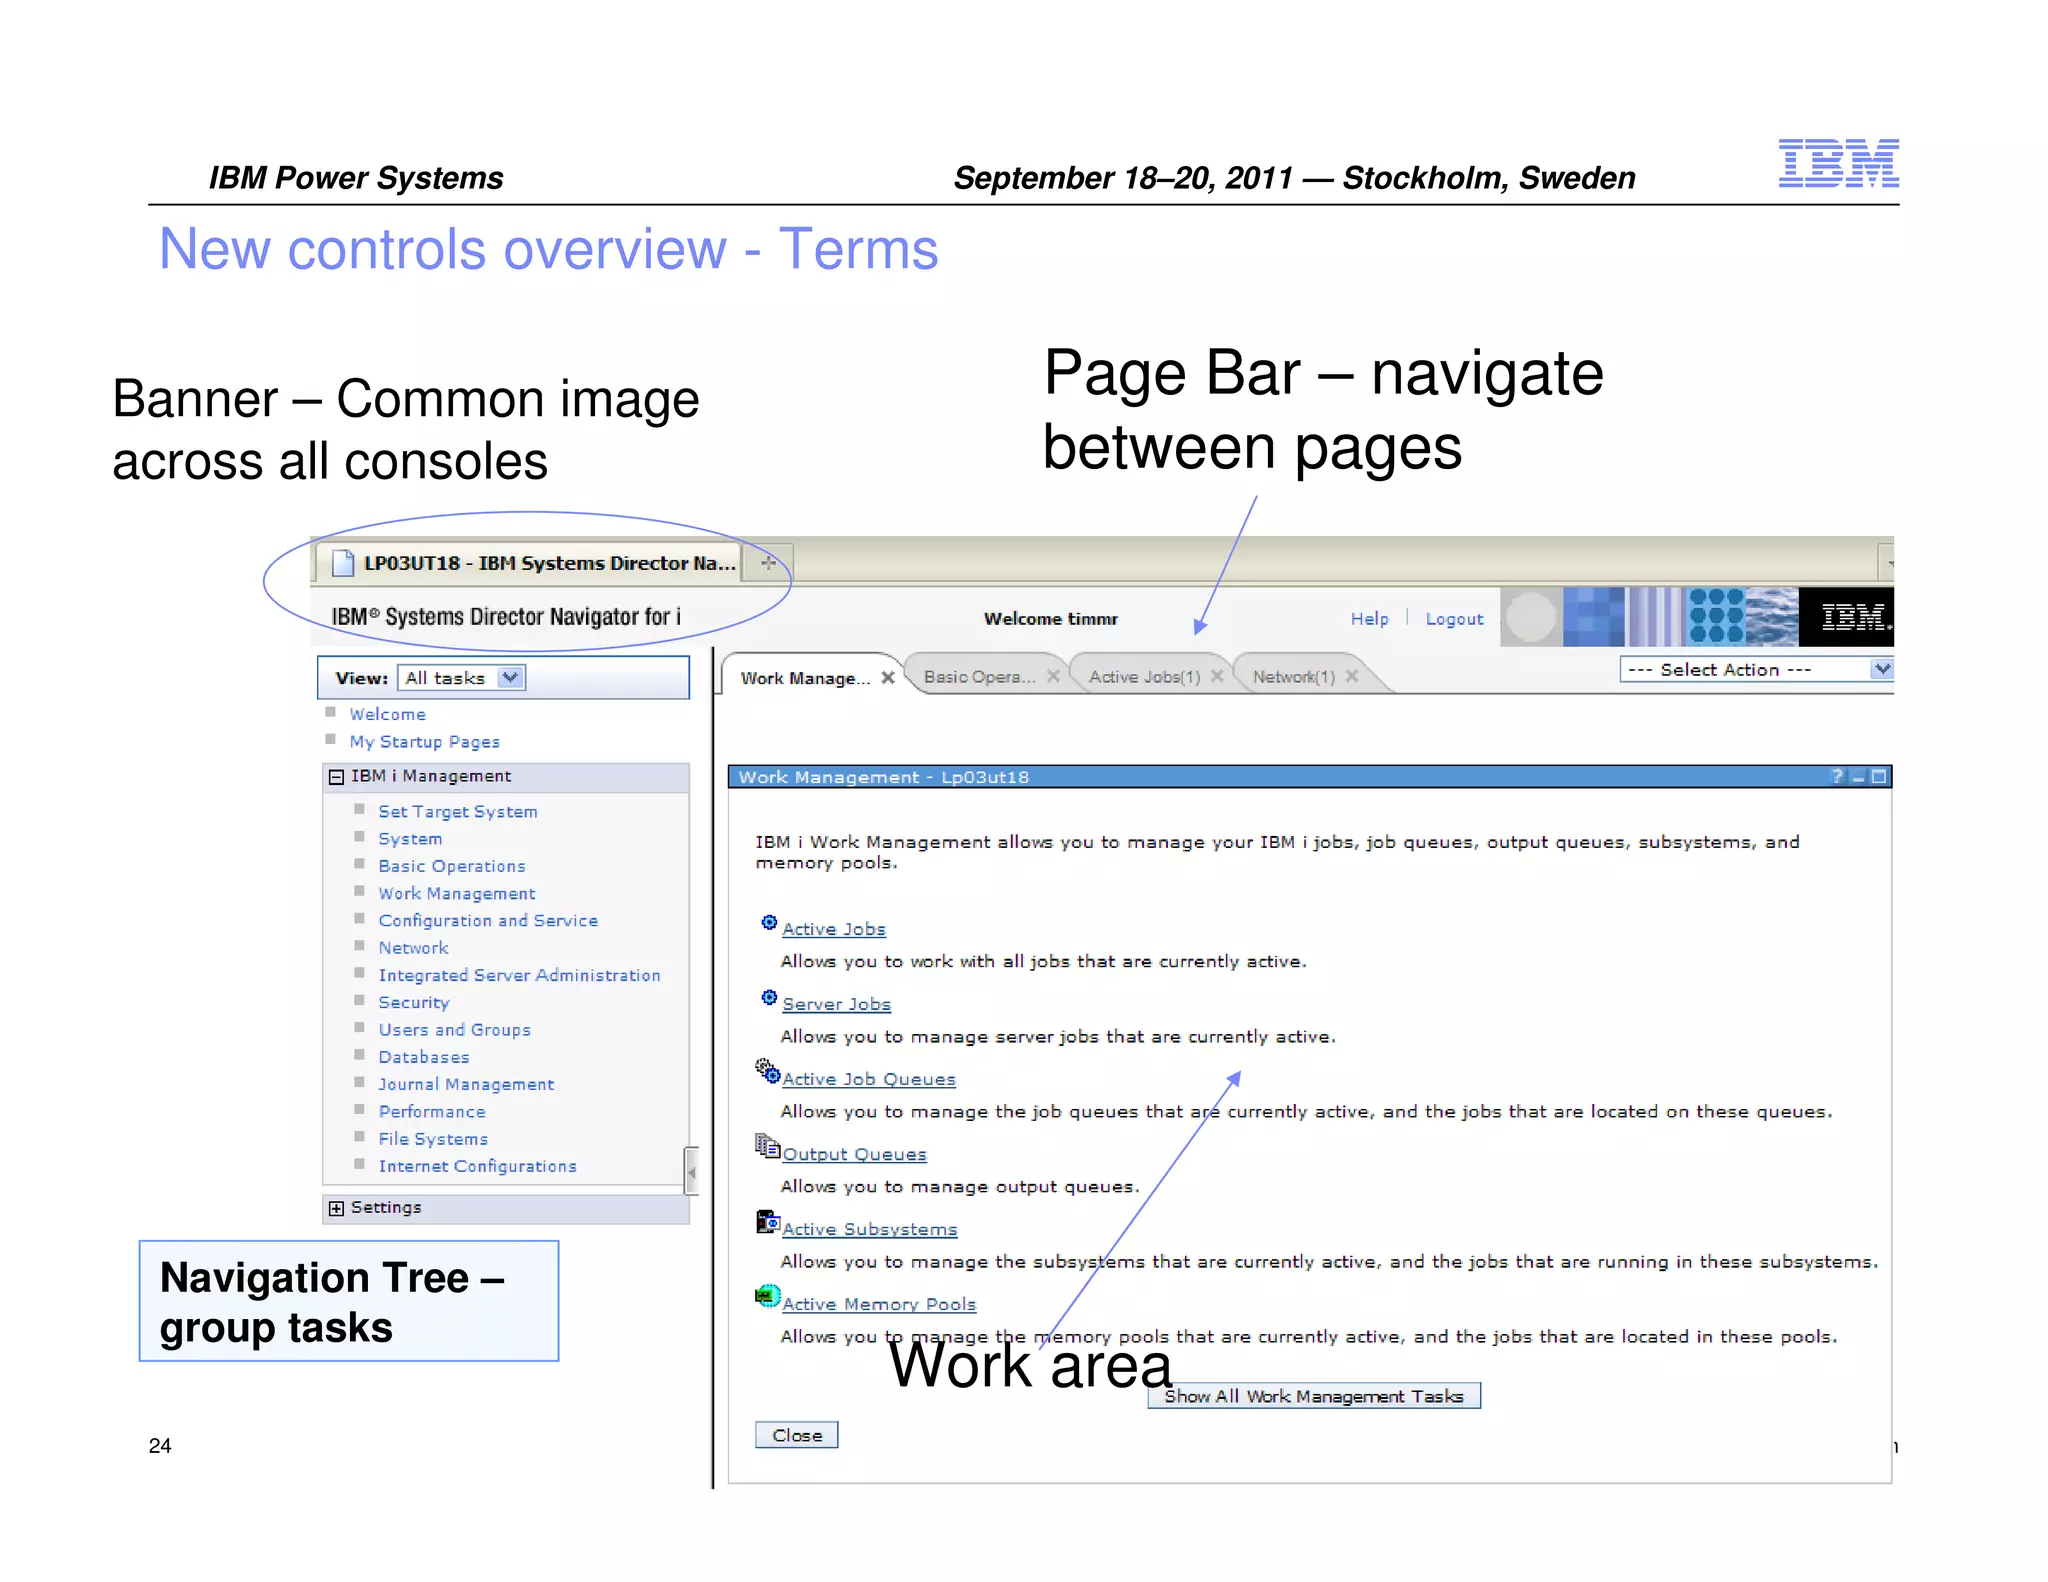Click the Output Queues icon
Screen dimensions: 2048x1582
[x=768, y=1147]
